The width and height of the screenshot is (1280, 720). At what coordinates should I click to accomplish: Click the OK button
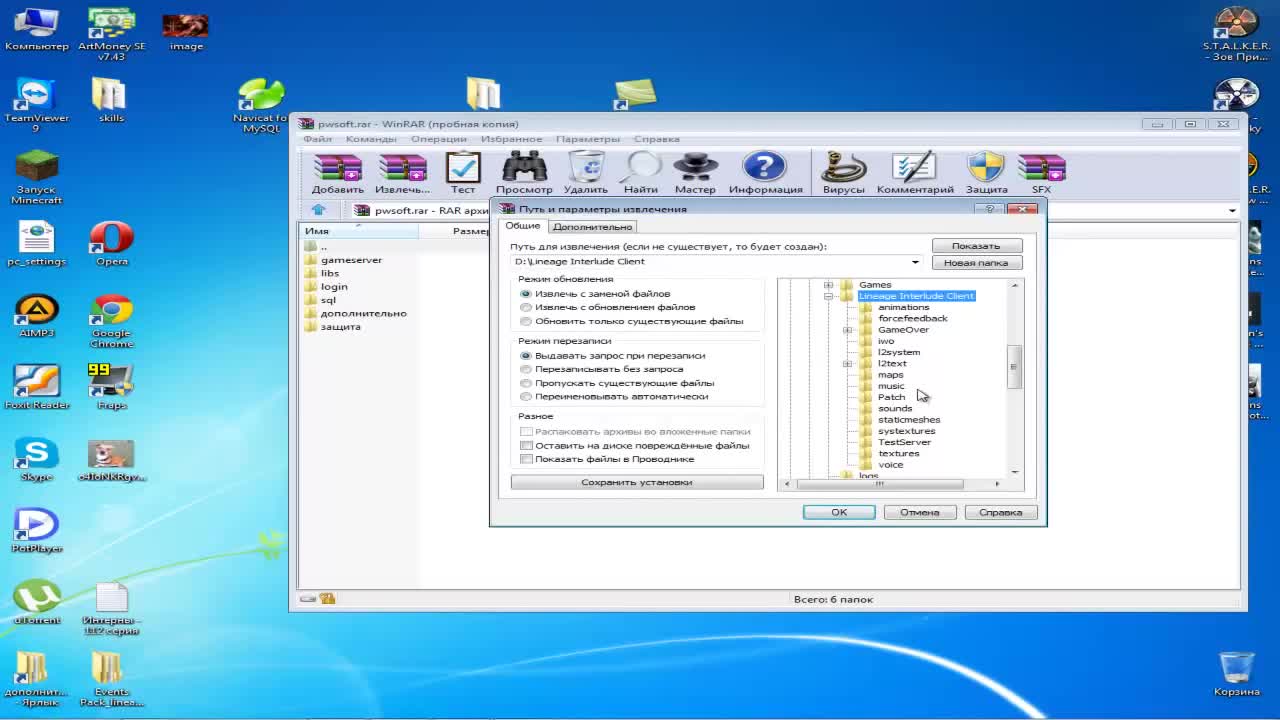839,512
